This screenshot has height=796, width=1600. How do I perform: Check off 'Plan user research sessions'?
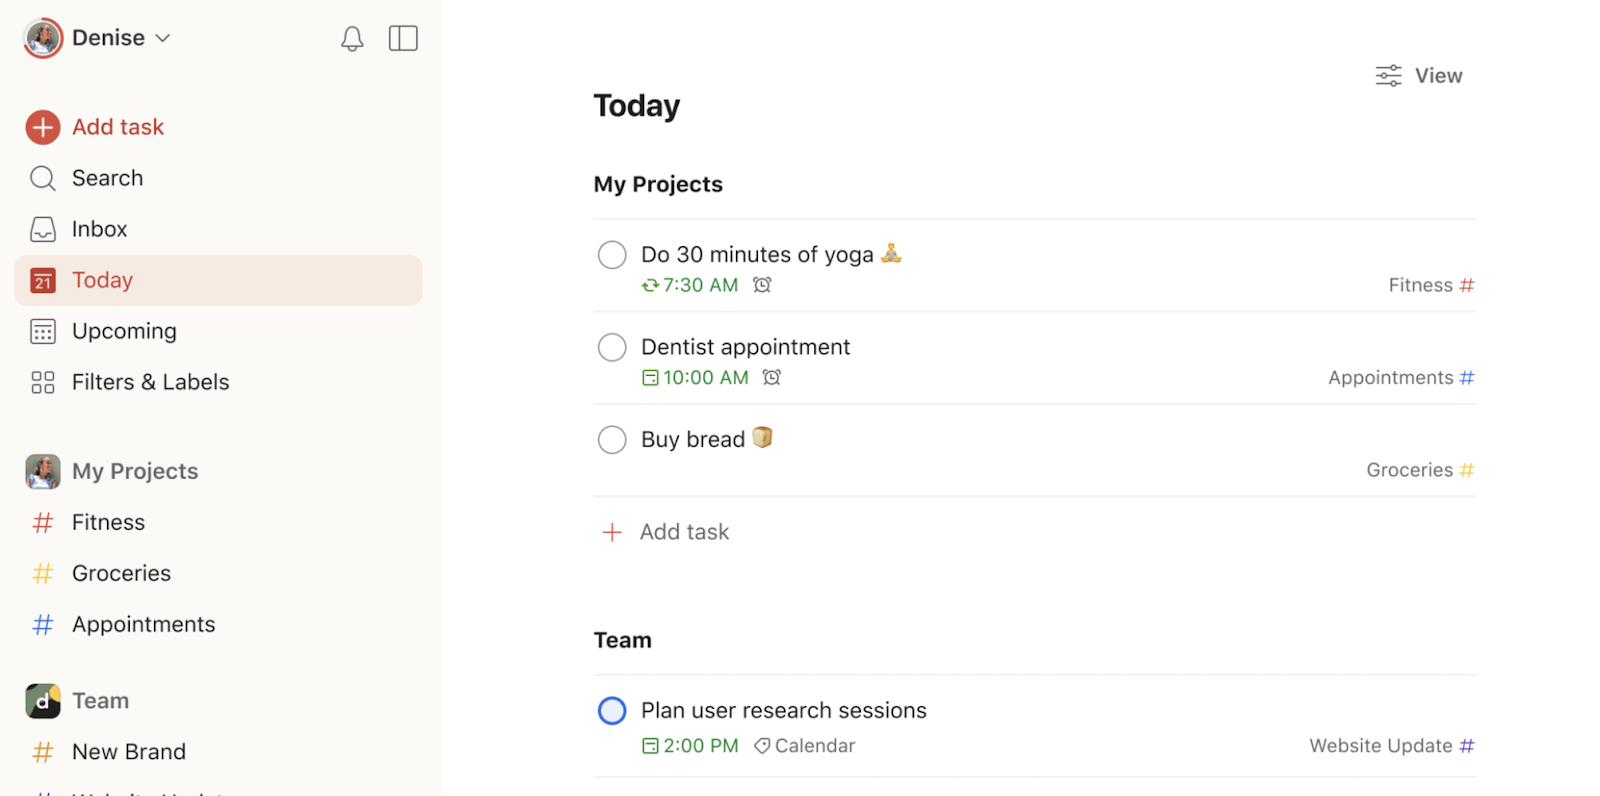click(x=611, y=710)
